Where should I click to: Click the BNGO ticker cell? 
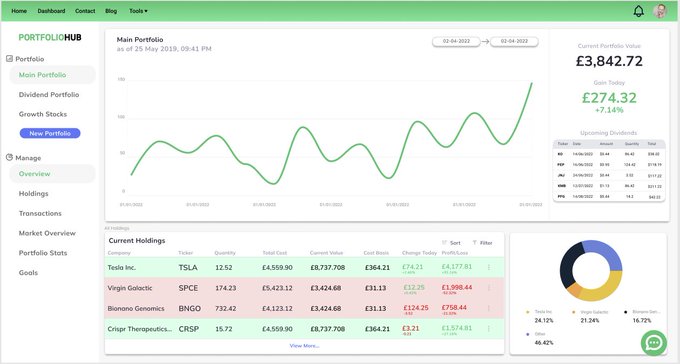(x=190, y=308)
